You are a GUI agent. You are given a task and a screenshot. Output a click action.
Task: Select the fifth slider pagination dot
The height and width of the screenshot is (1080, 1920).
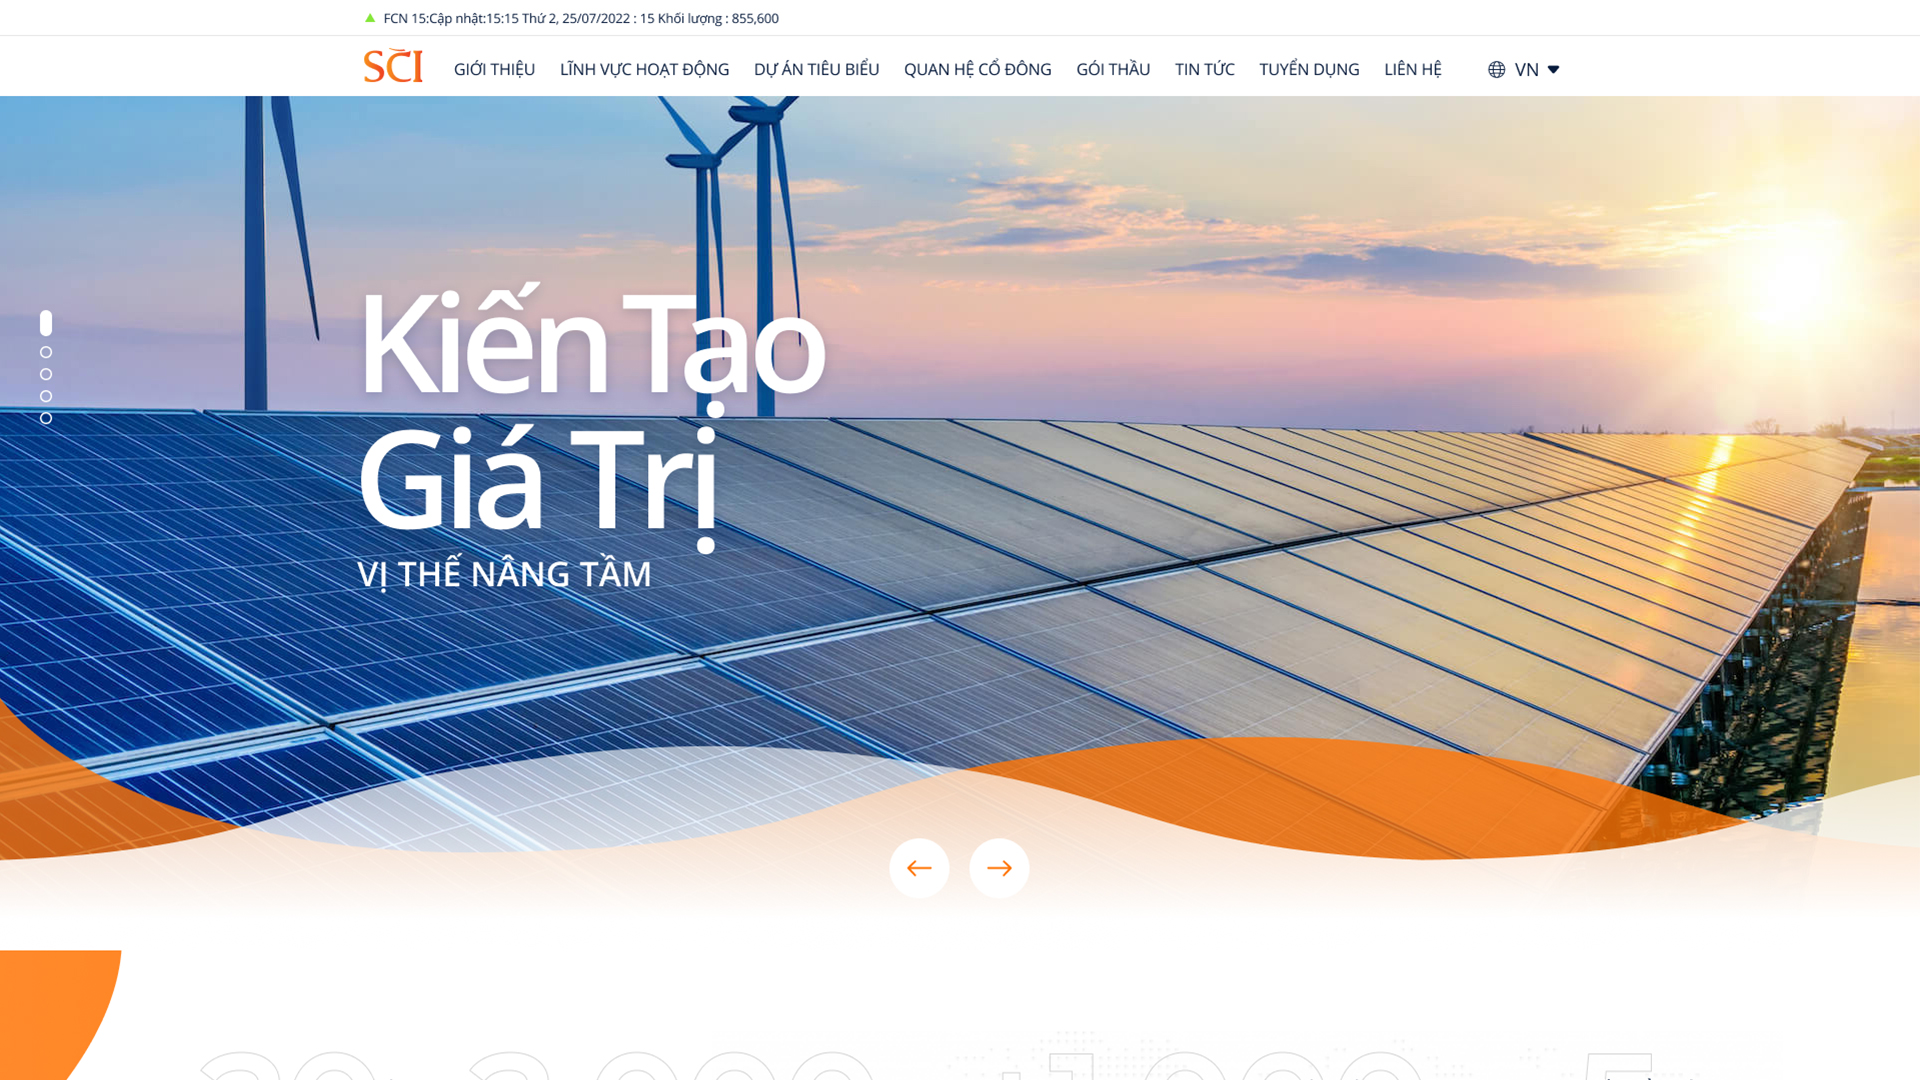(46, 418)
